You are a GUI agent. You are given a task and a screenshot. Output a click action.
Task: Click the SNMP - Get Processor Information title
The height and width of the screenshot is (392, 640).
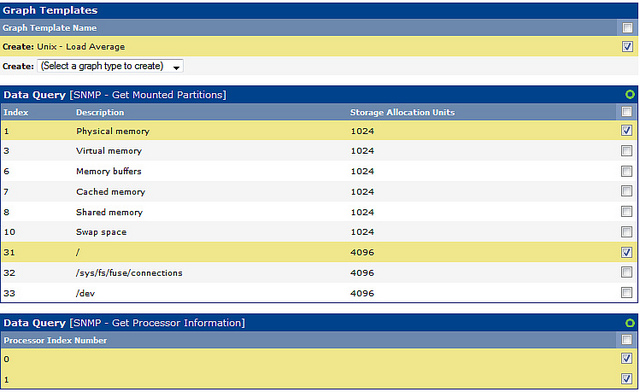pyautogui.click(x=157, y=323)
